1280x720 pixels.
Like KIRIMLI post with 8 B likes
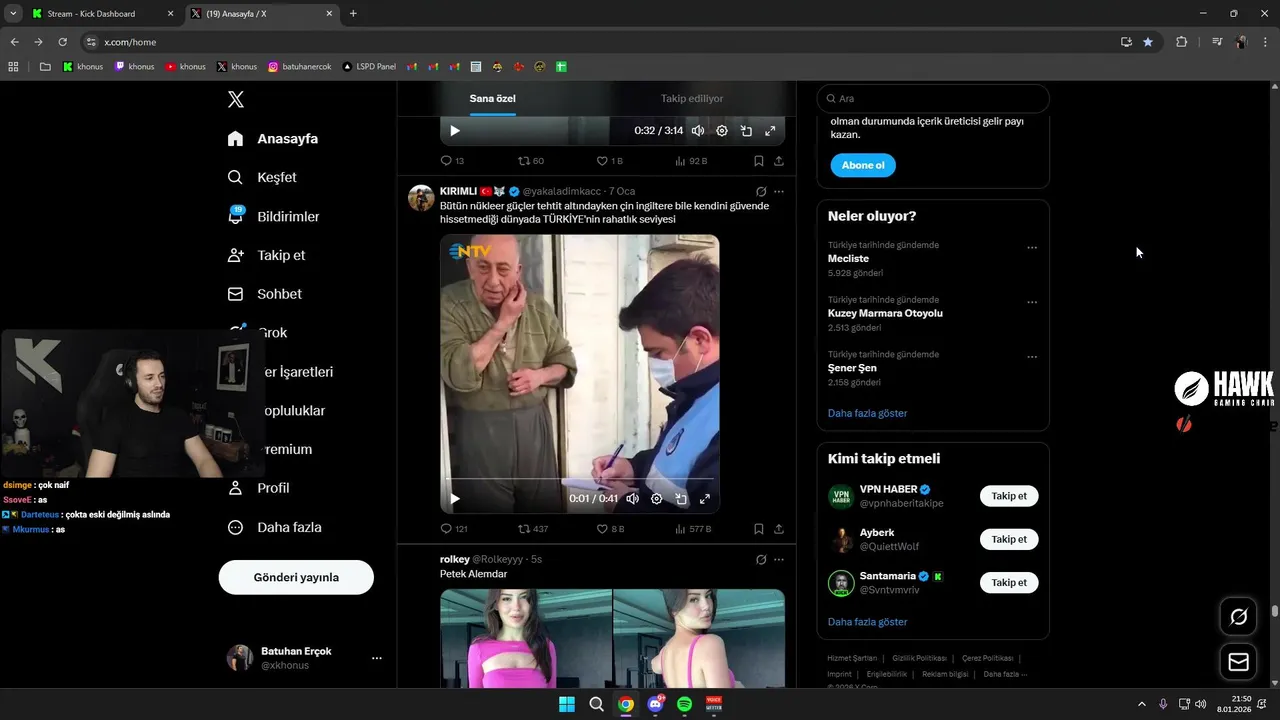pyautogui.click(x=610, y=529)
